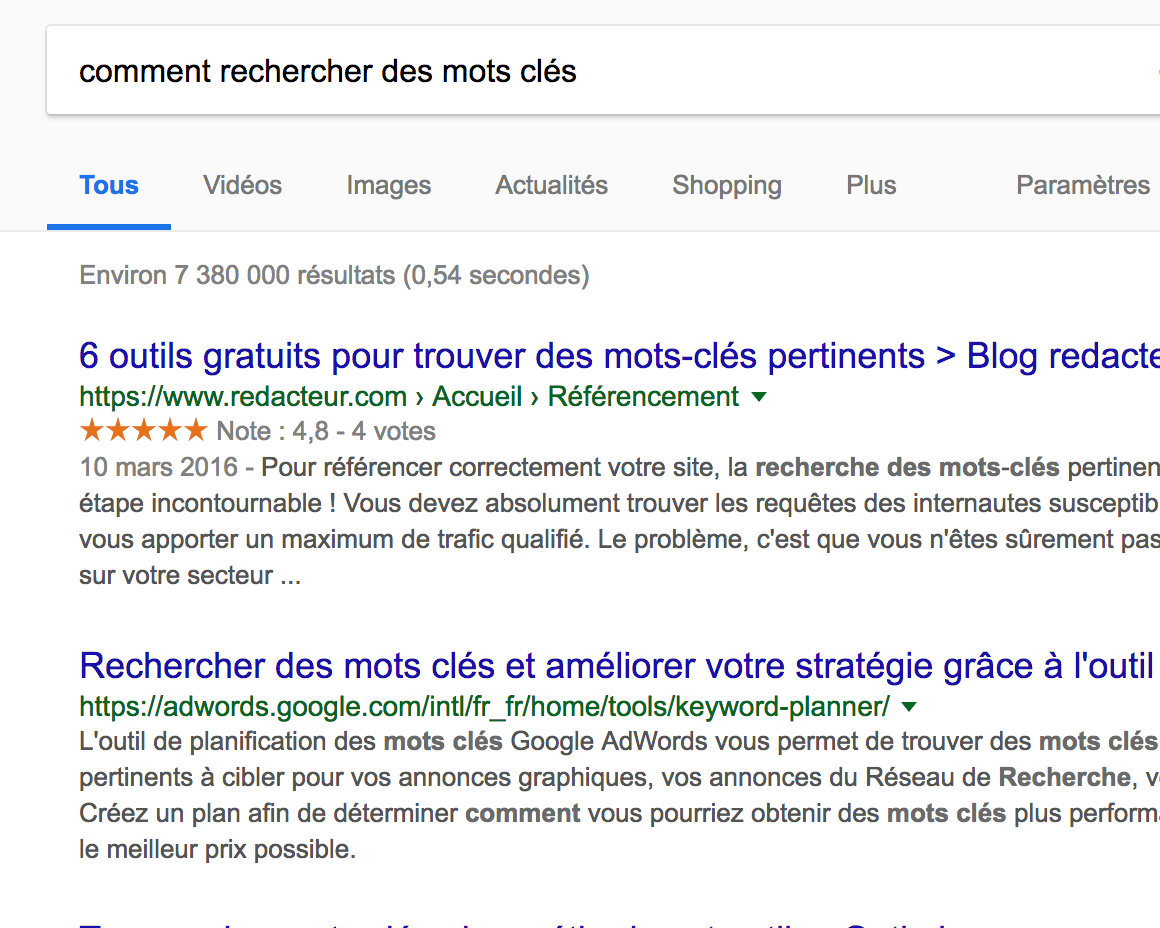
Task: Open the 'Rechercher des mots clés' result title
Action: 600,666
